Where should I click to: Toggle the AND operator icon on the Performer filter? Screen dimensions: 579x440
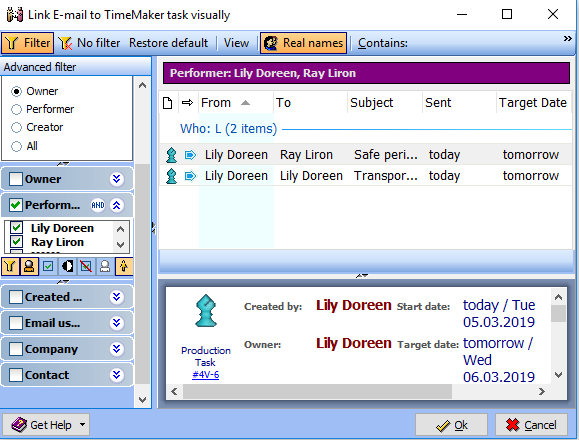[x=98, y=205]
